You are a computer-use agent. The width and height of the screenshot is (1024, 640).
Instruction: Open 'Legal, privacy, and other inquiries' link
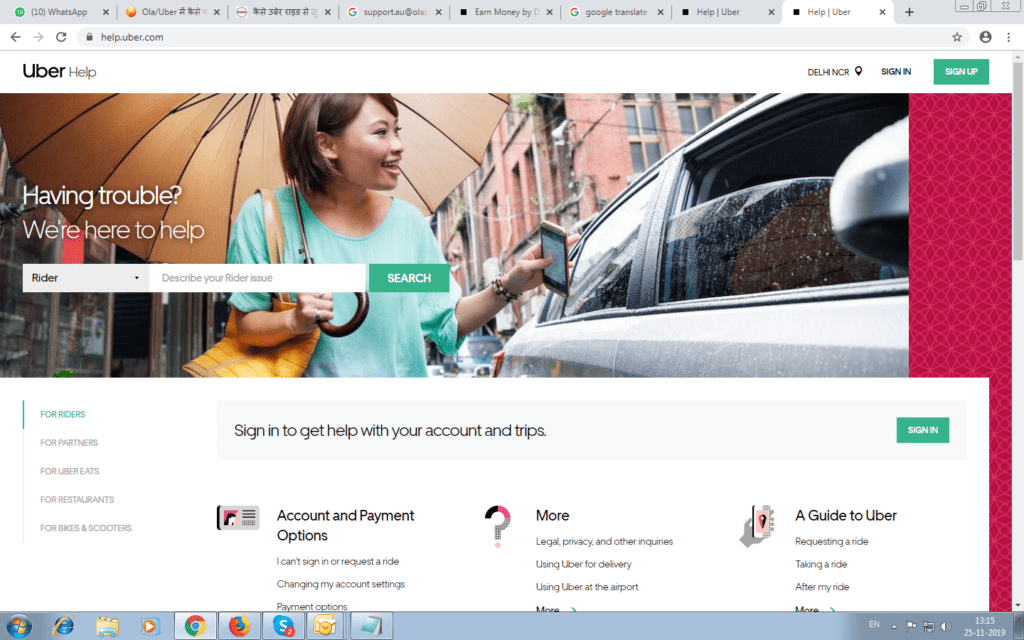coord(604,541)
